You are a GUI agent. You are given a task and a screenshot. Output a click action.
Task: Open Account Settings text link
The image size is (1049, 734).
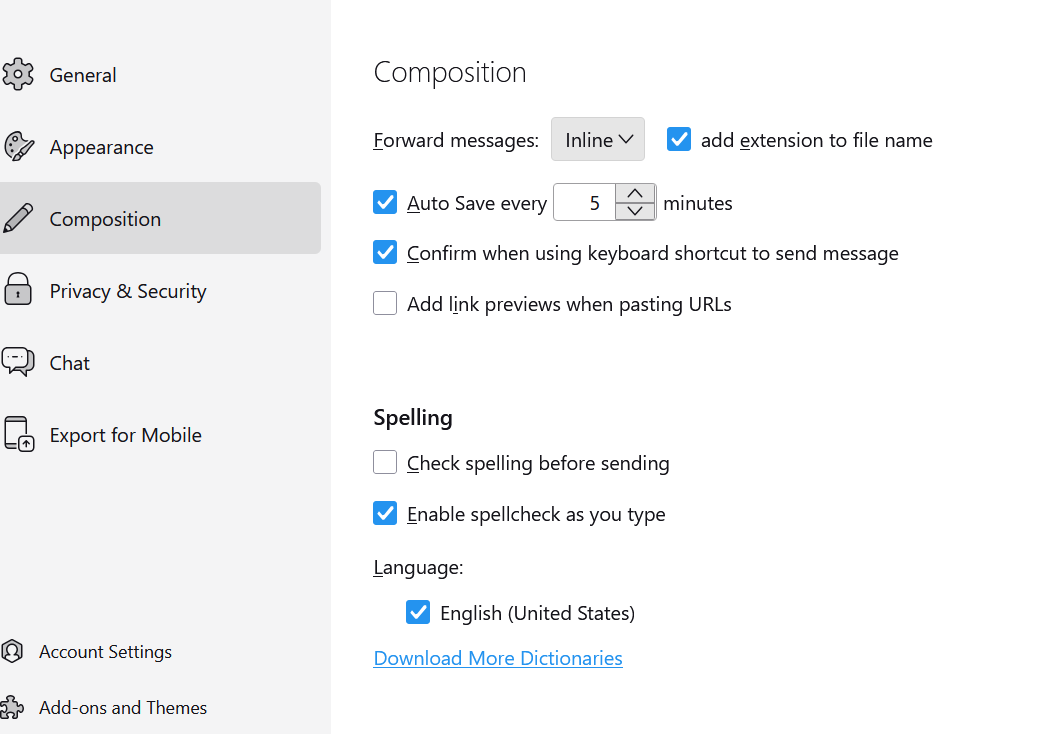(x=105, y=652)
